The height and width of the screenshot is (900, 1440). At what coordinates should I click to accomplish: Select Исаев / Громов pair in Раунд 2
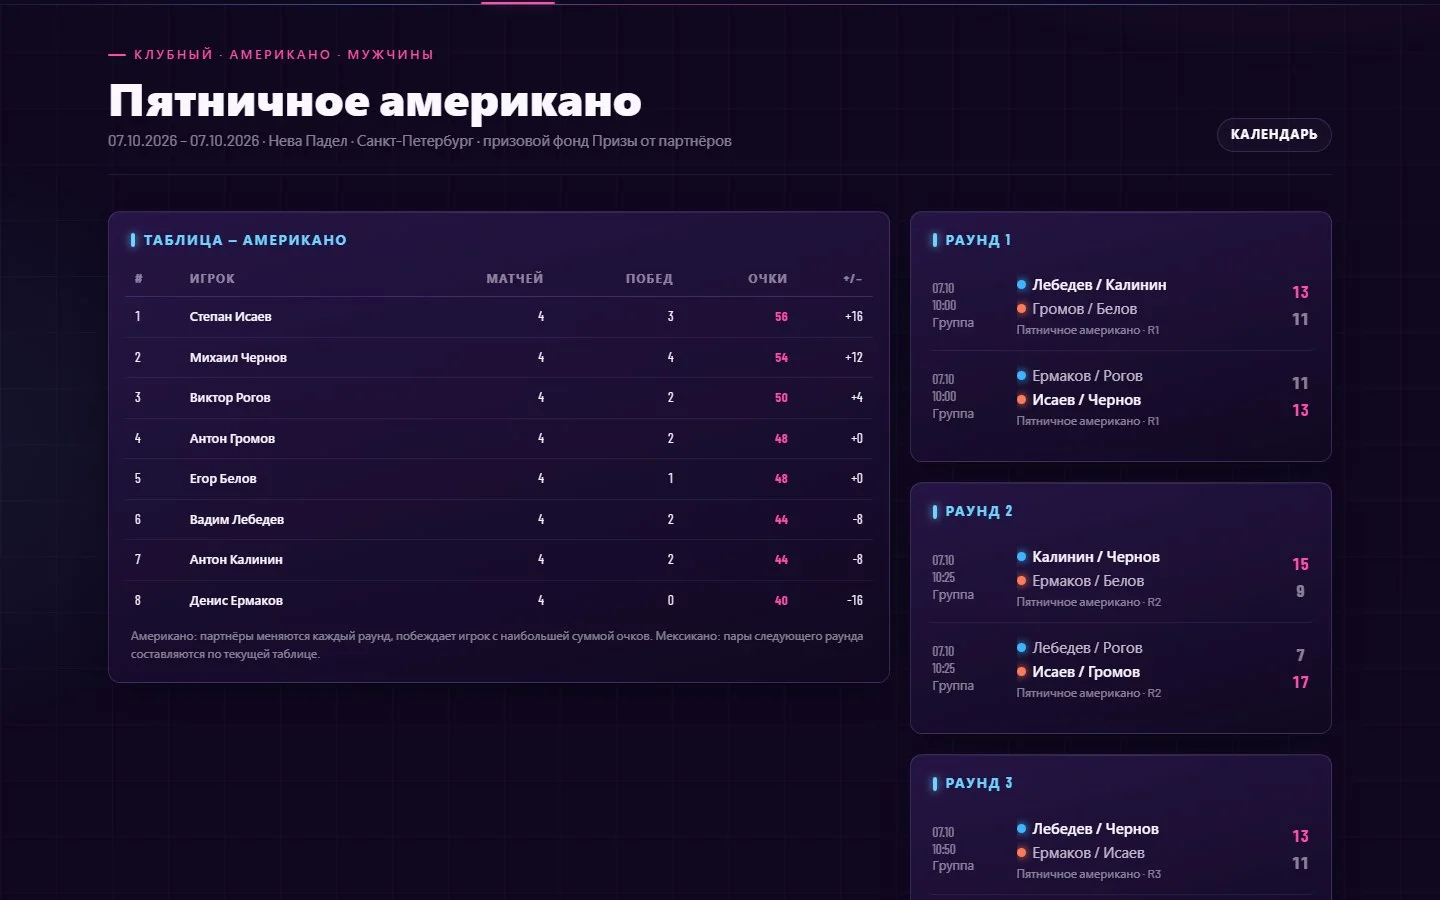click(x=1086, y=672)
